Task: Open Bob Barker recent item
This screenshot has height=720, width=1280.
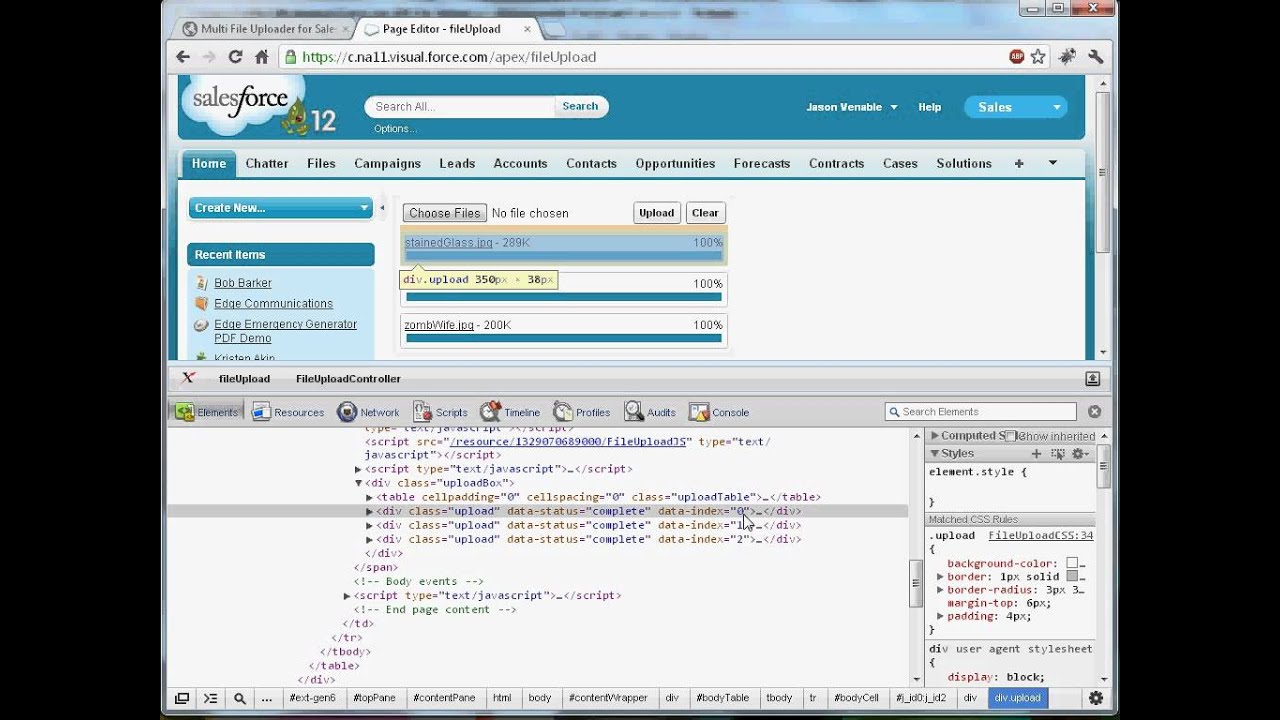Action: pyautogui.click(x=243, y=283)
